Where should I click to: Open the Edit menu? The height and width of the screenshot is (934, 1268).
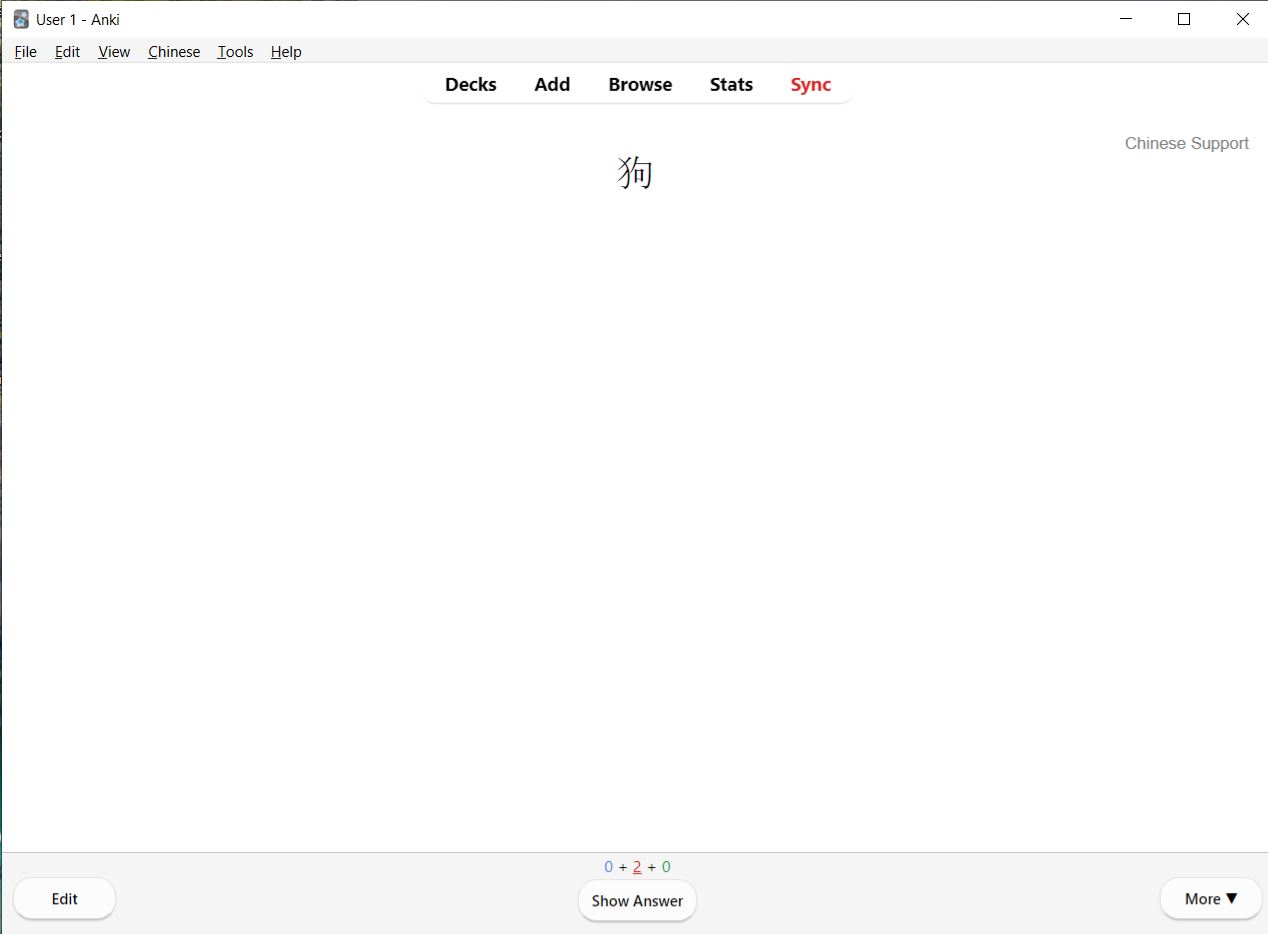pyautogui.click(x=67, y=52)
